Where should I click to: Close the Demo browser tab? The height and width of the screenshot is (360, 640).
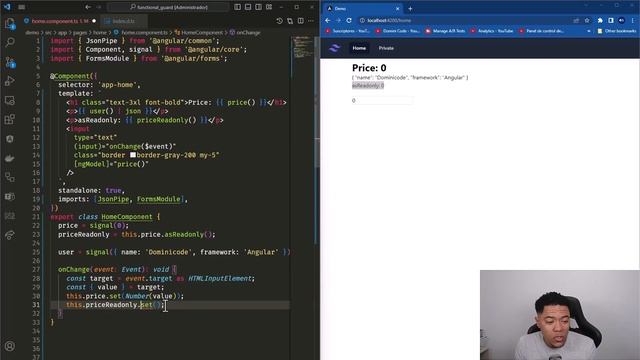tap(398, 8)
